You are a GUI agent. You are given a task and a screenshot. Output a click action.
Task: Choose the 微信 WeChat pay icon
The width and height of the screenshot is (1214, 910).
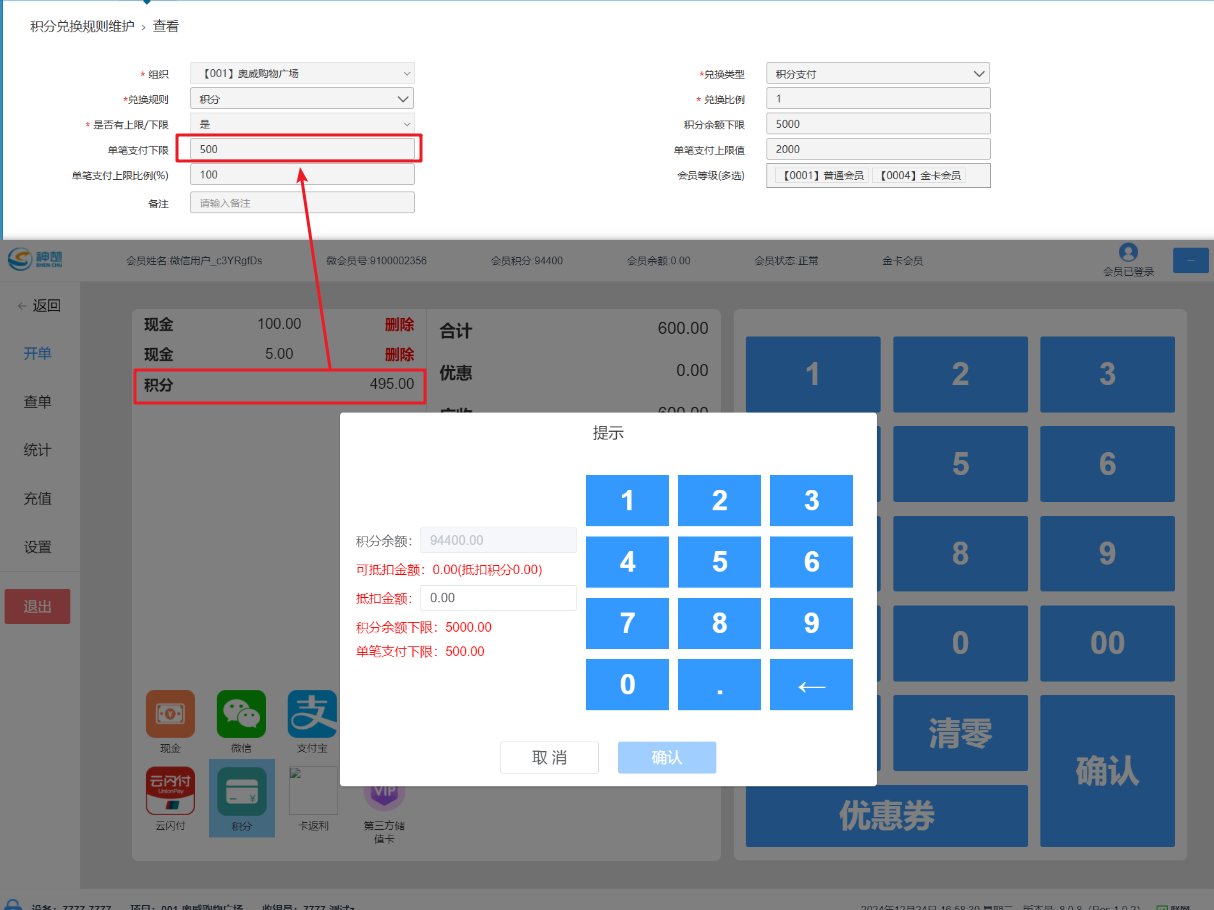[241, 715]
